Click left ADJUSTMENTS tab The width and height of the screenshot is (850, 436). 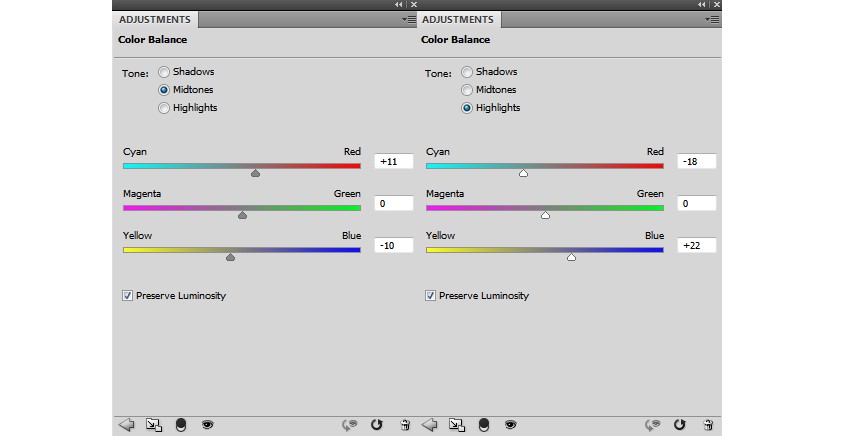(x=155, y=20)
